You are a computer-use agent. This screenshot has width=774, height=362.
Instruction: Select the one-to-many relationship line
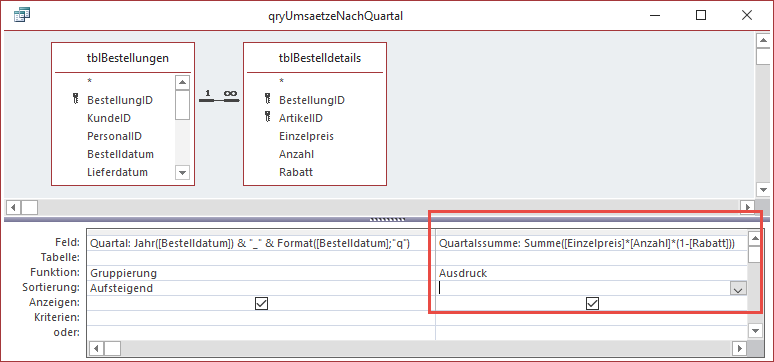[219, 100]
